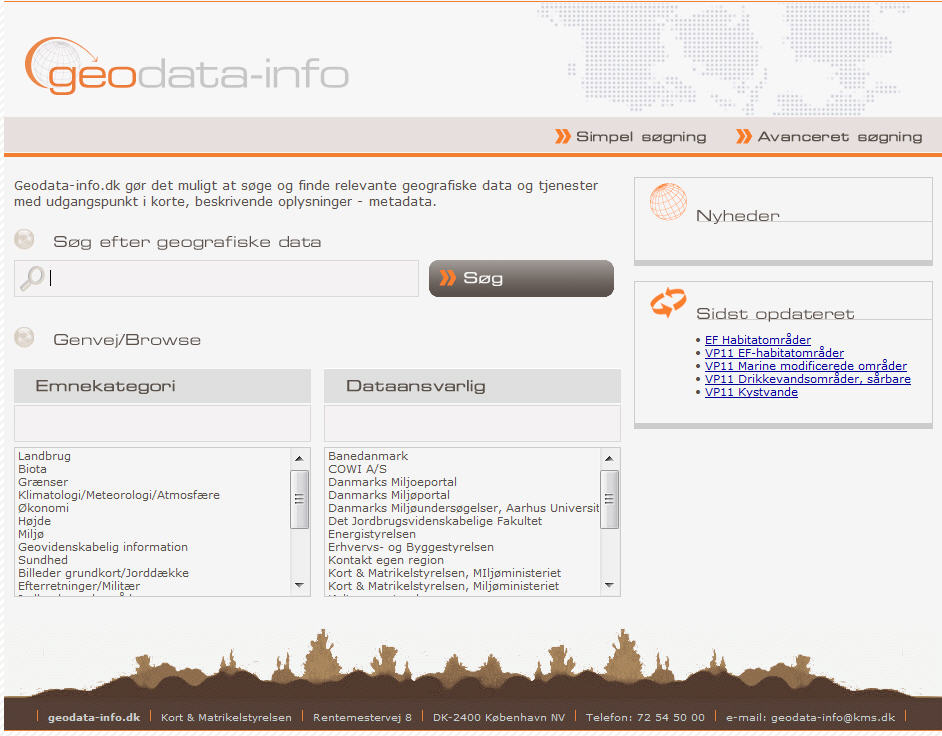Open Avanceret søgning menu item

[x=839, y=137]
